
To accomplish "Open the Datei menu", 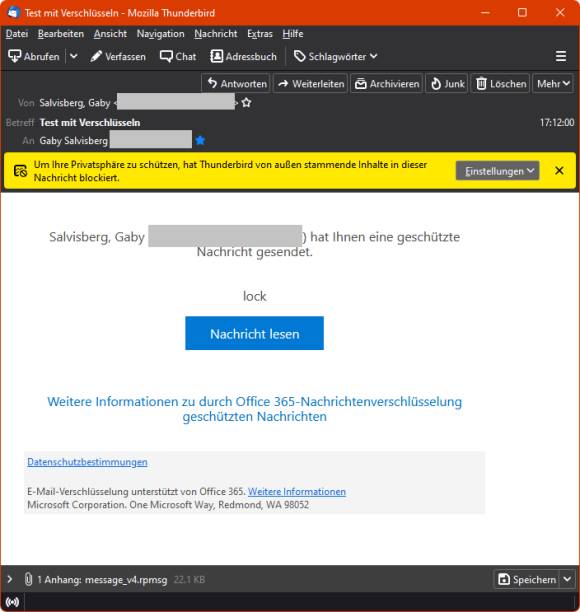I will 17,34.
